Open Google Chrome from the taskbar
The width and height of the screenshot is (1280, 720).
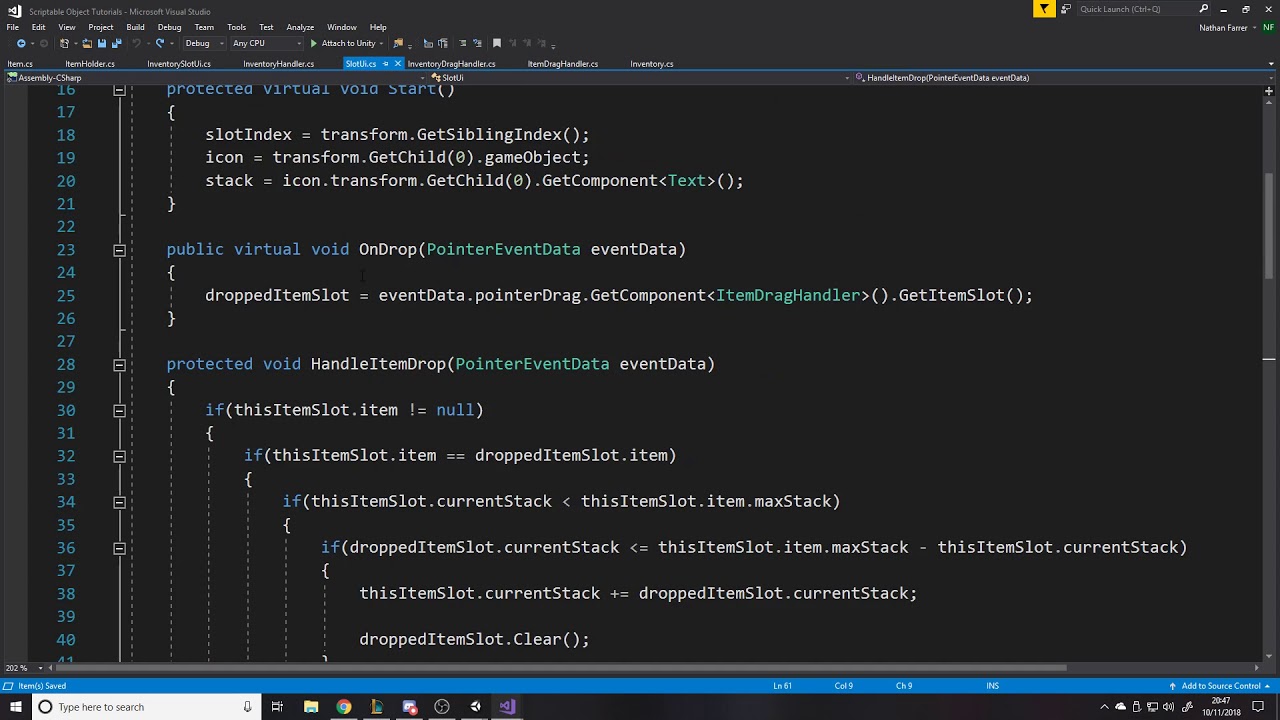tap(344, 707)
